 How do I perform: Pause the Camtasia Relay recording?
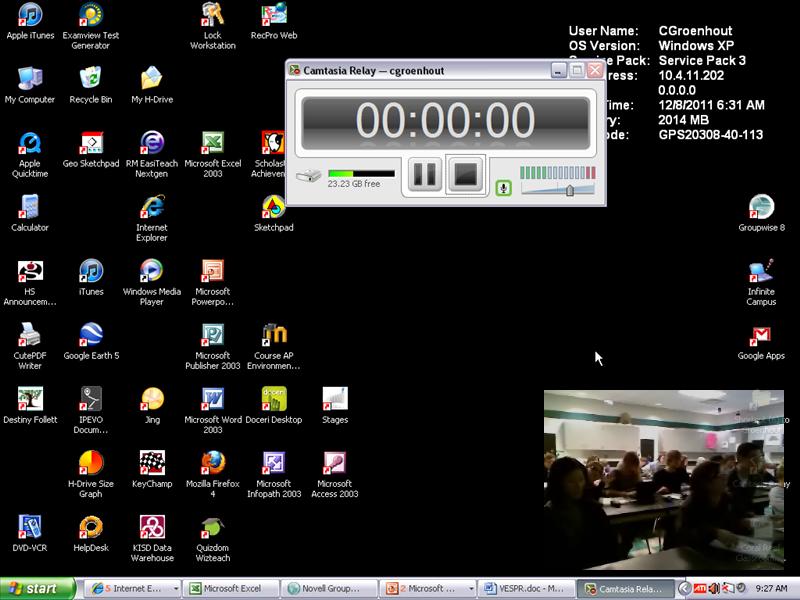click(424, 174)
